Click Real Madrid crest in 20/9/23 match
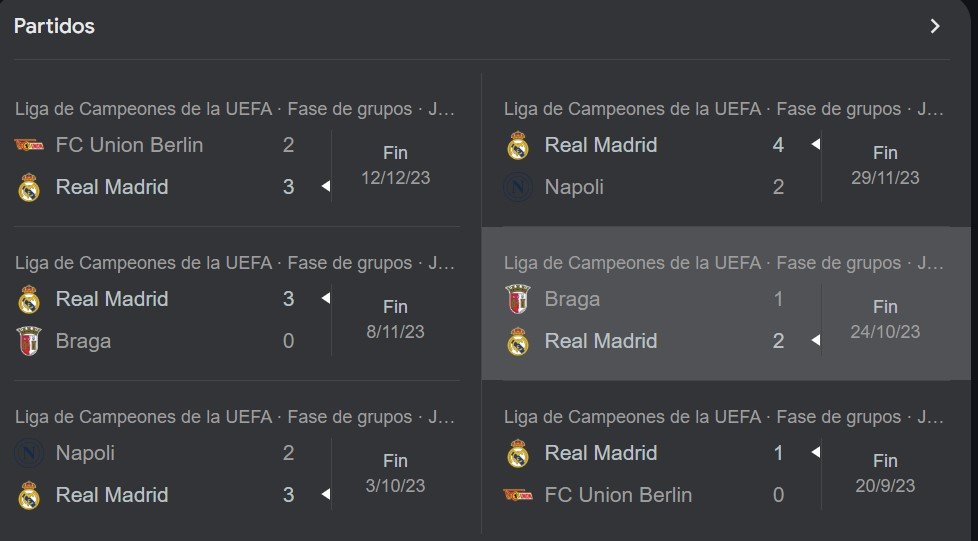This screenshot has width=978, height=541. tap(517, 454)
